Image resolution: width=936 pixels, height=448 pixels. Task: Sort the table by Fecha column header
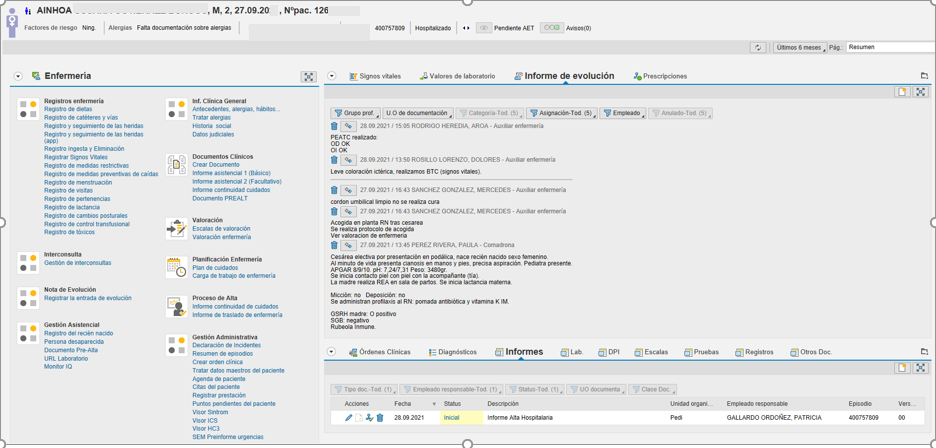(x=403, y=404)
